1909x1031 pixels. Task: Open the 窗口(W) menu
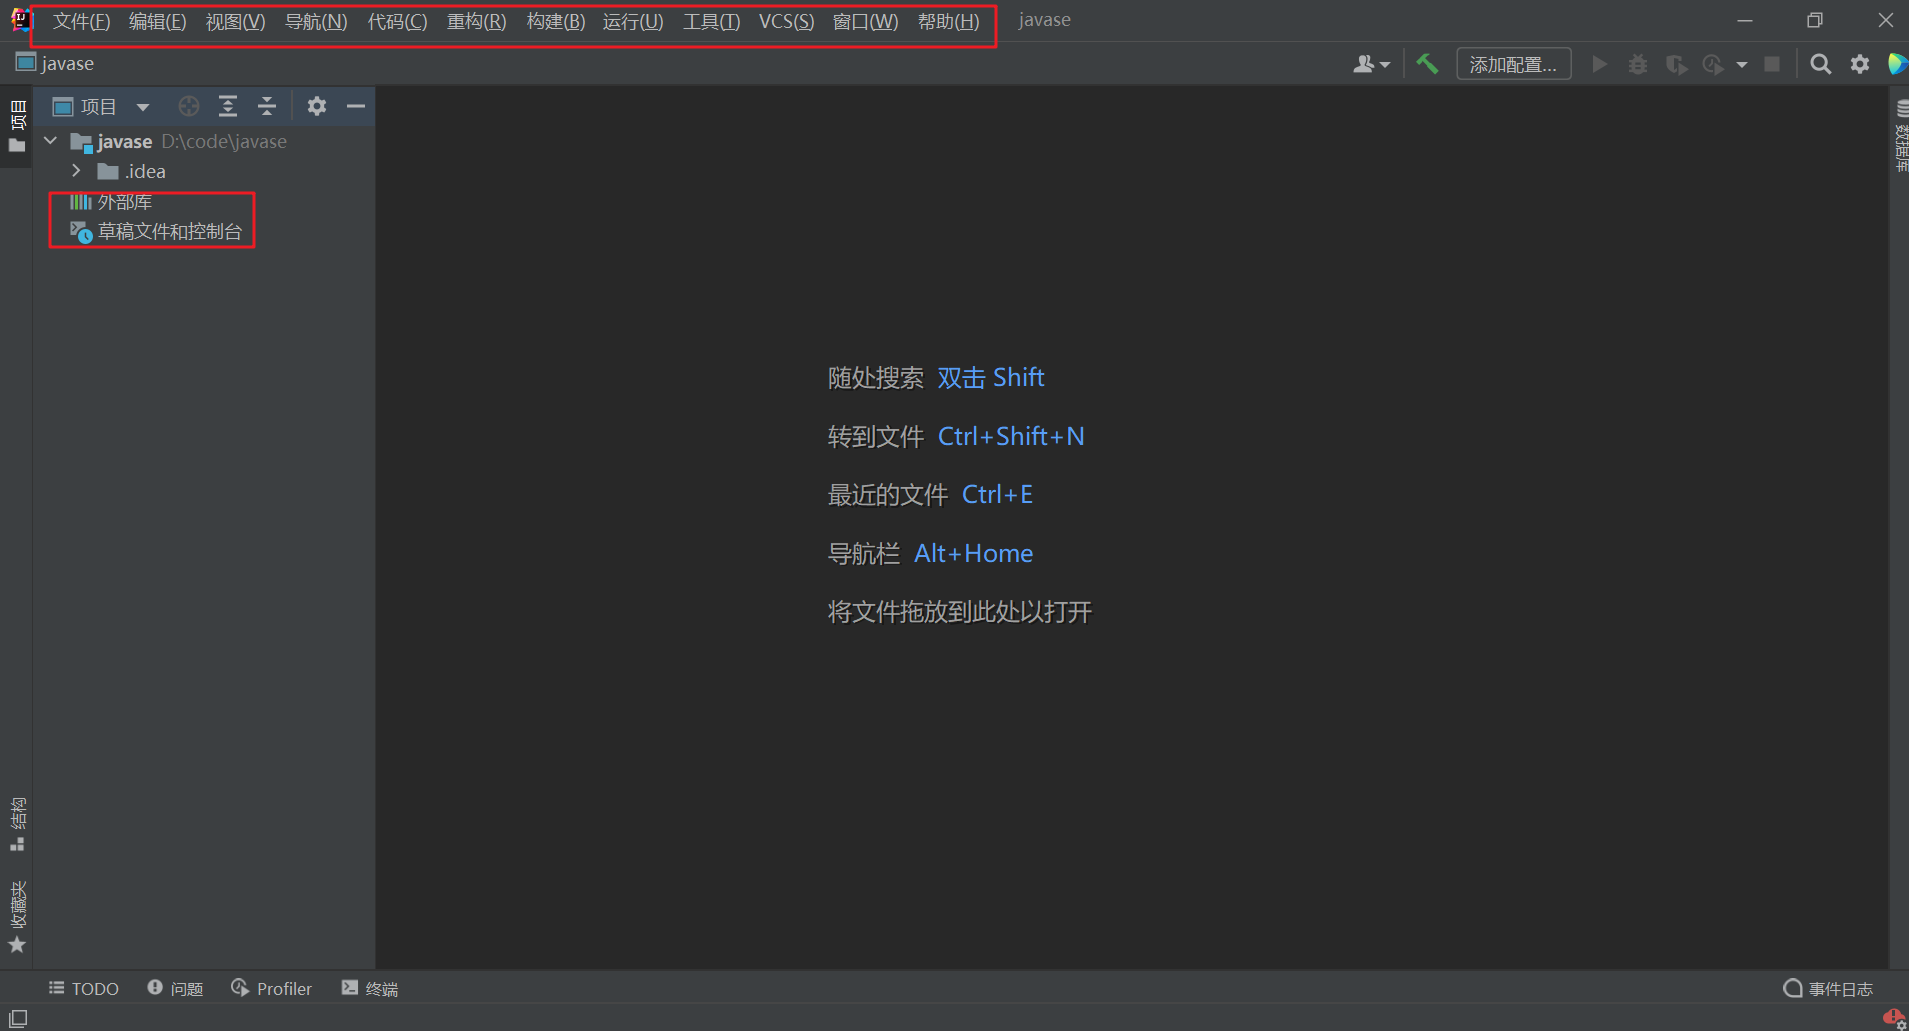coord(865,21)
